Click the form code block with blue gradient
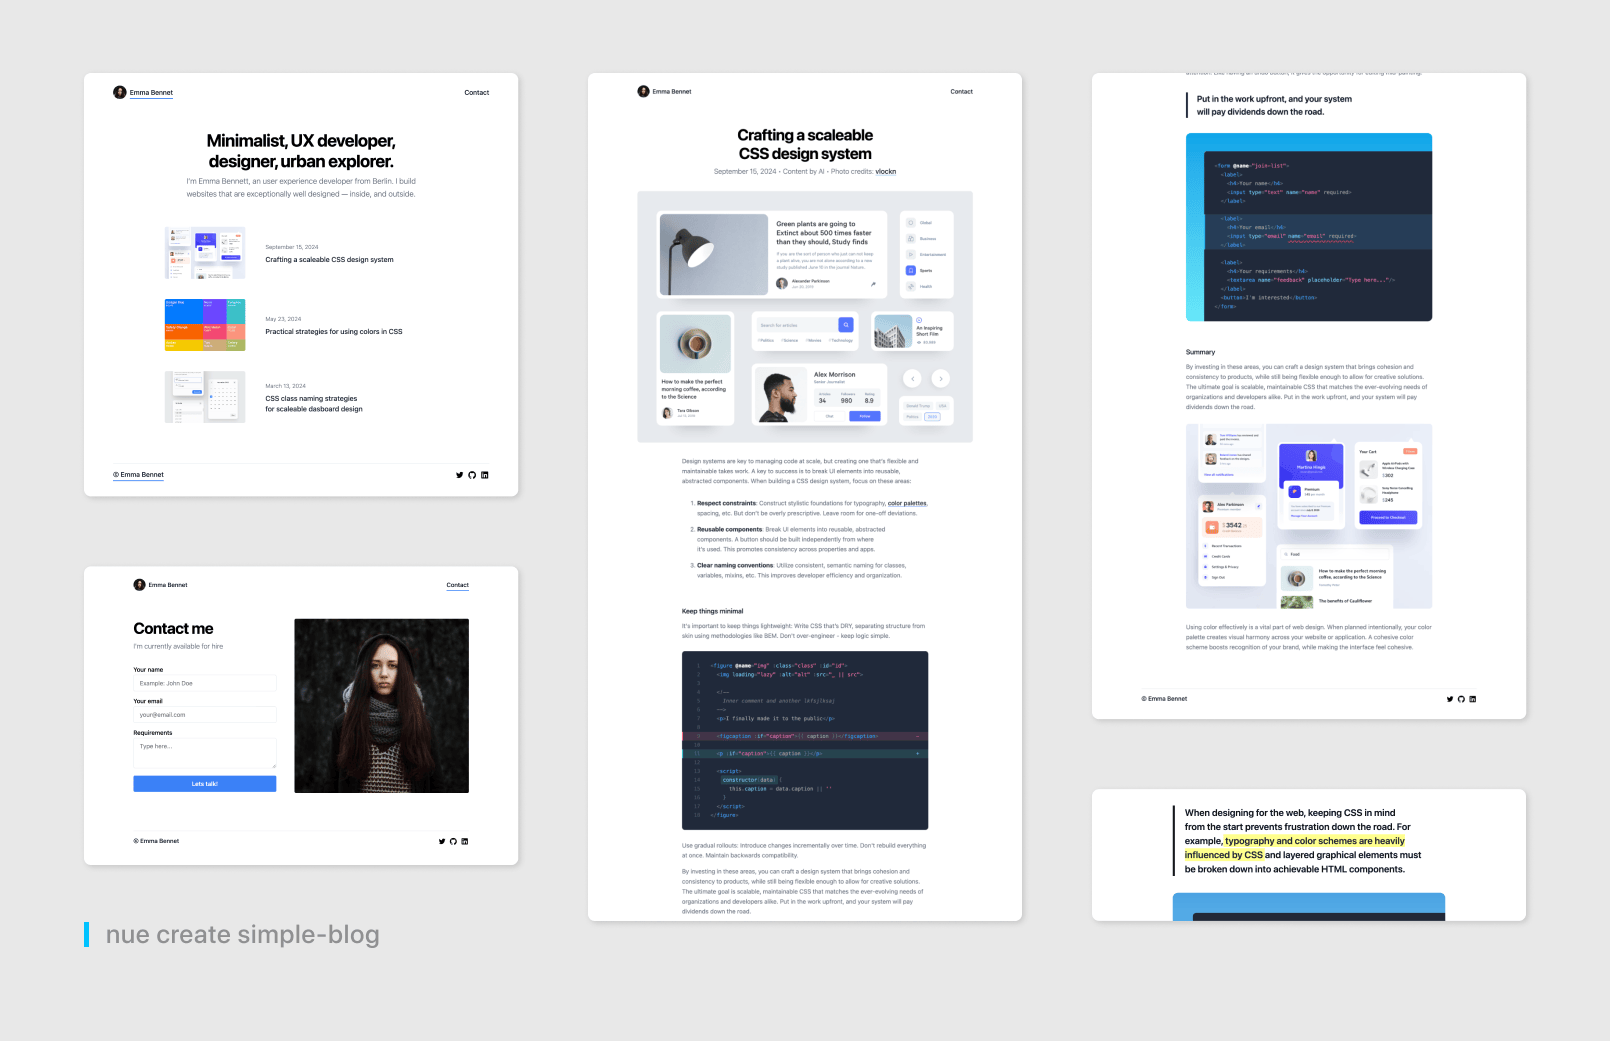 pos(1309,227)
